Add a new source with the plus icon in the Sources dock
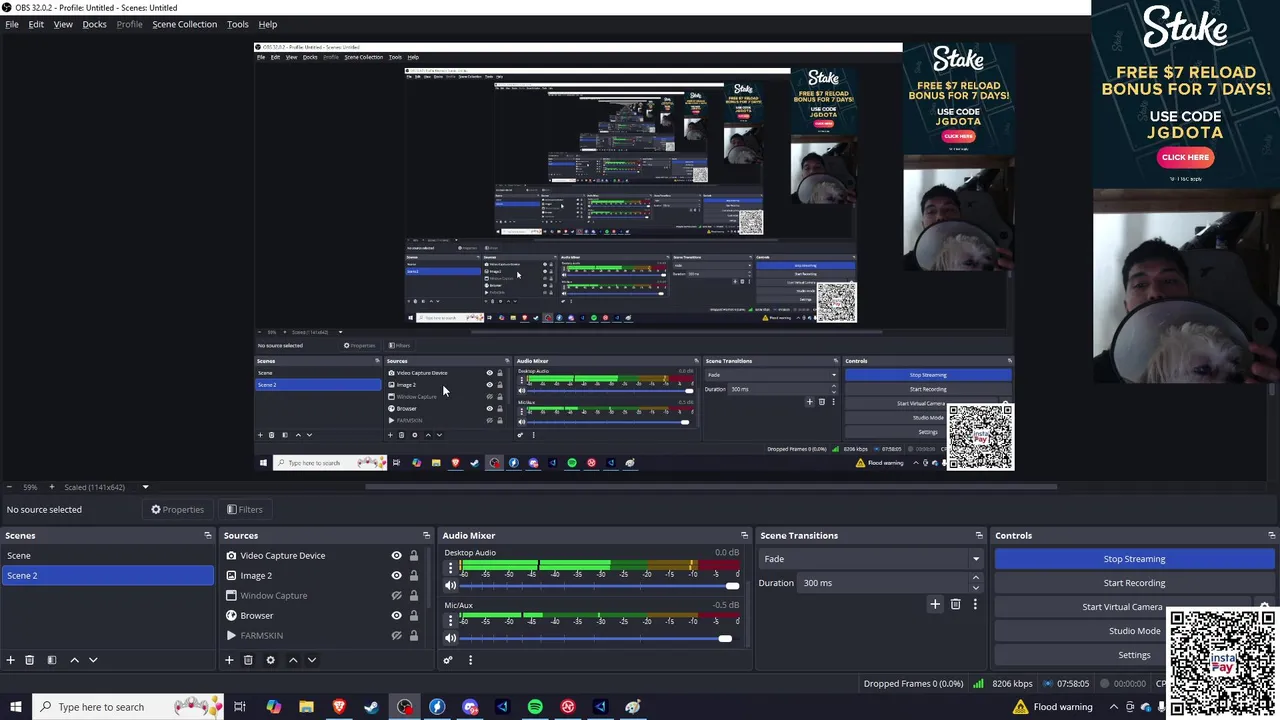 point(229,660)
